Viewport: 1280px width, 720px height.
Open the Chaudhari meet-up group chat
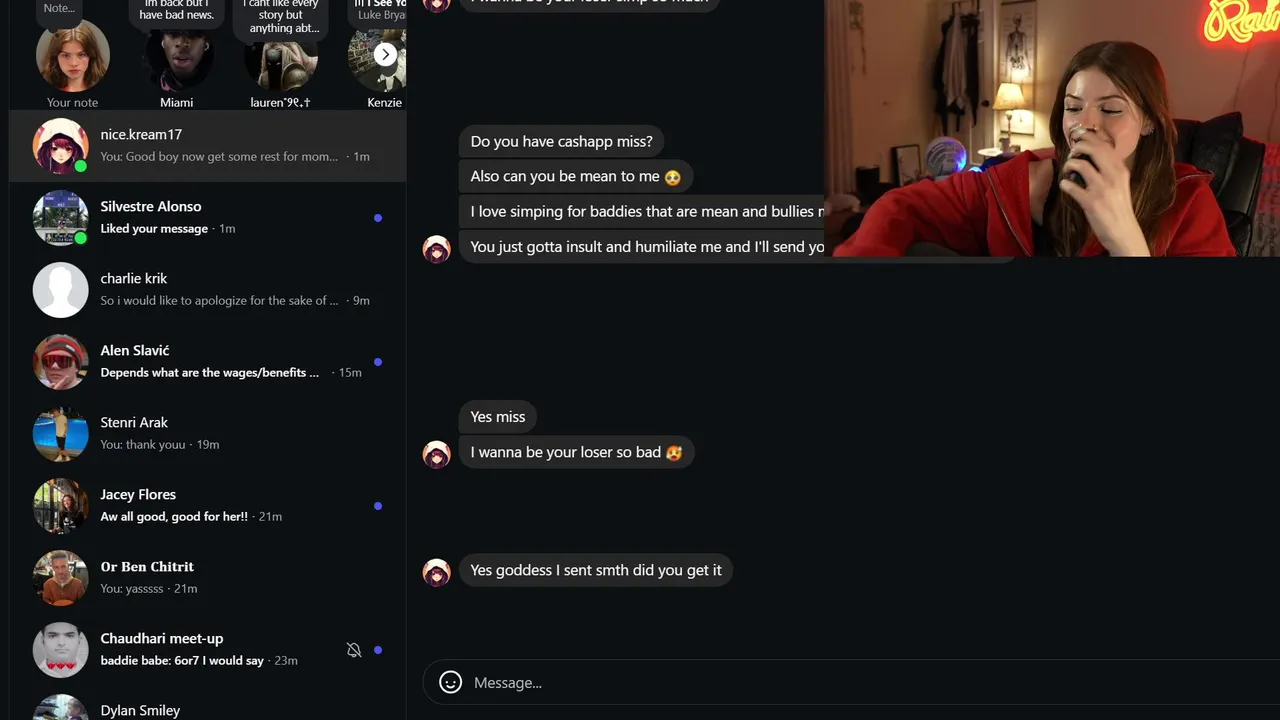pyautogui.click(x=208, y=650)
